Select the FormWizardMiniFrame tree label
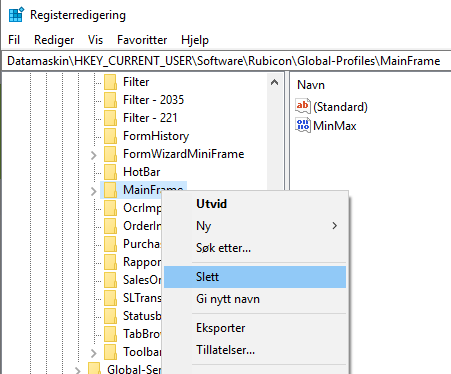Viewport: 451px width, 374px height. pos(184,154)
